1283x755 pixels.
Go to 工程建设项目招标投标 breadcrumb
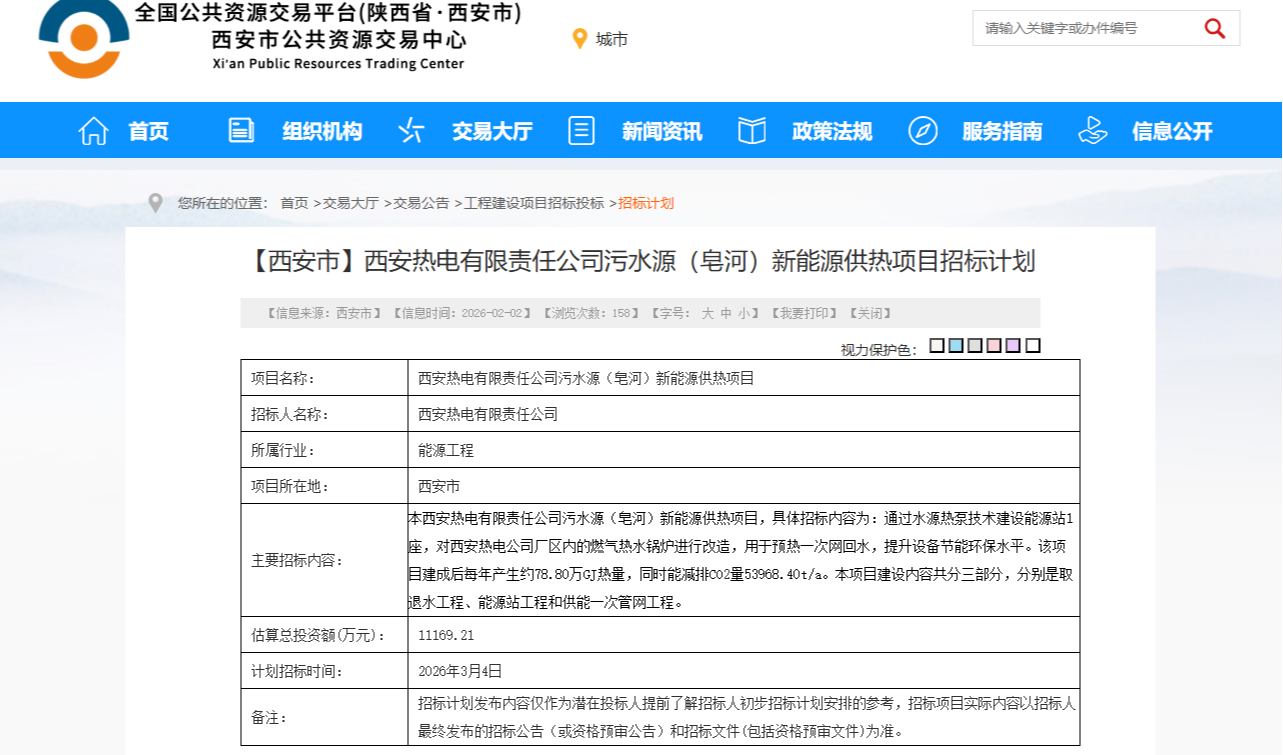534,203
